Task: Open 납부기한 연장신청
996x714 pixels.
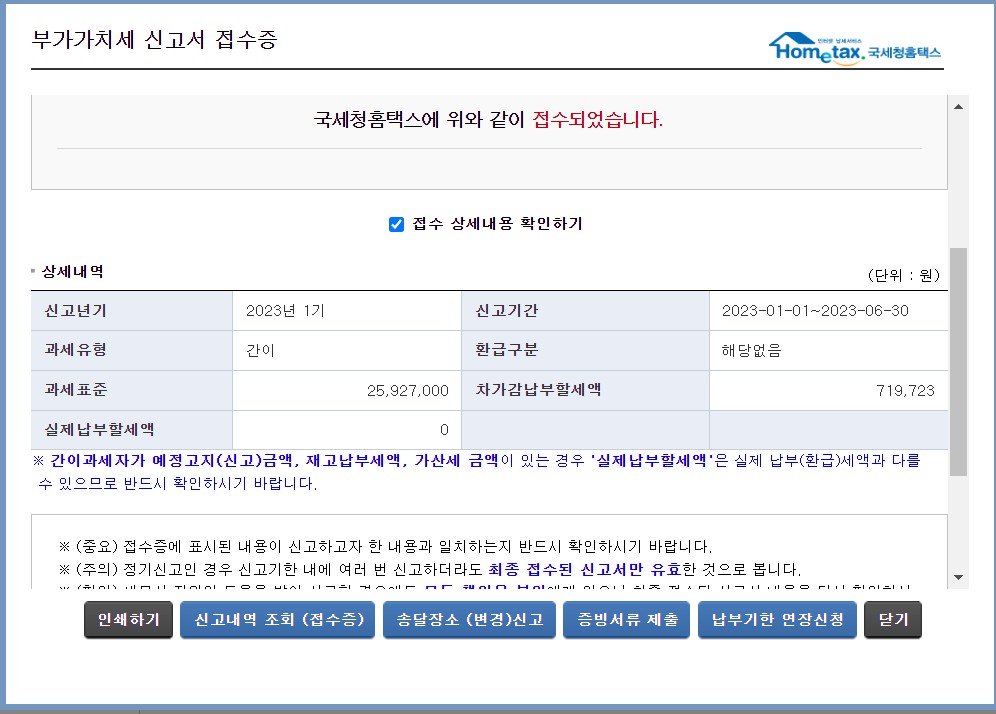Action: pyautogui.click(x=777, y=619)
